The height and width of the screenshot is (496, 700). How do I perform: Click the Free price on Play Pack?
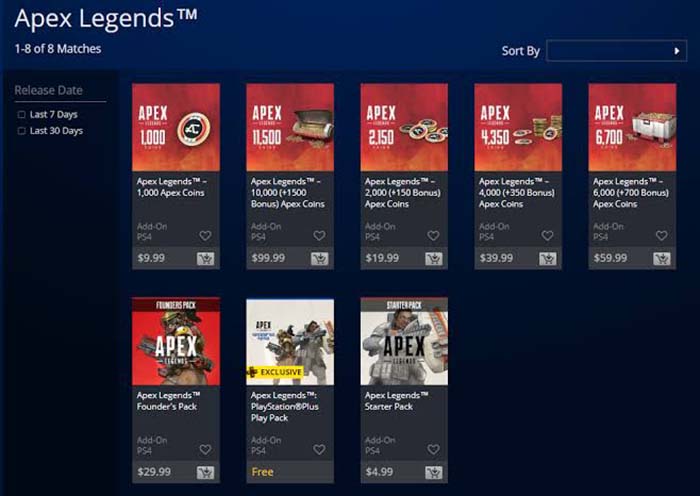262,472
